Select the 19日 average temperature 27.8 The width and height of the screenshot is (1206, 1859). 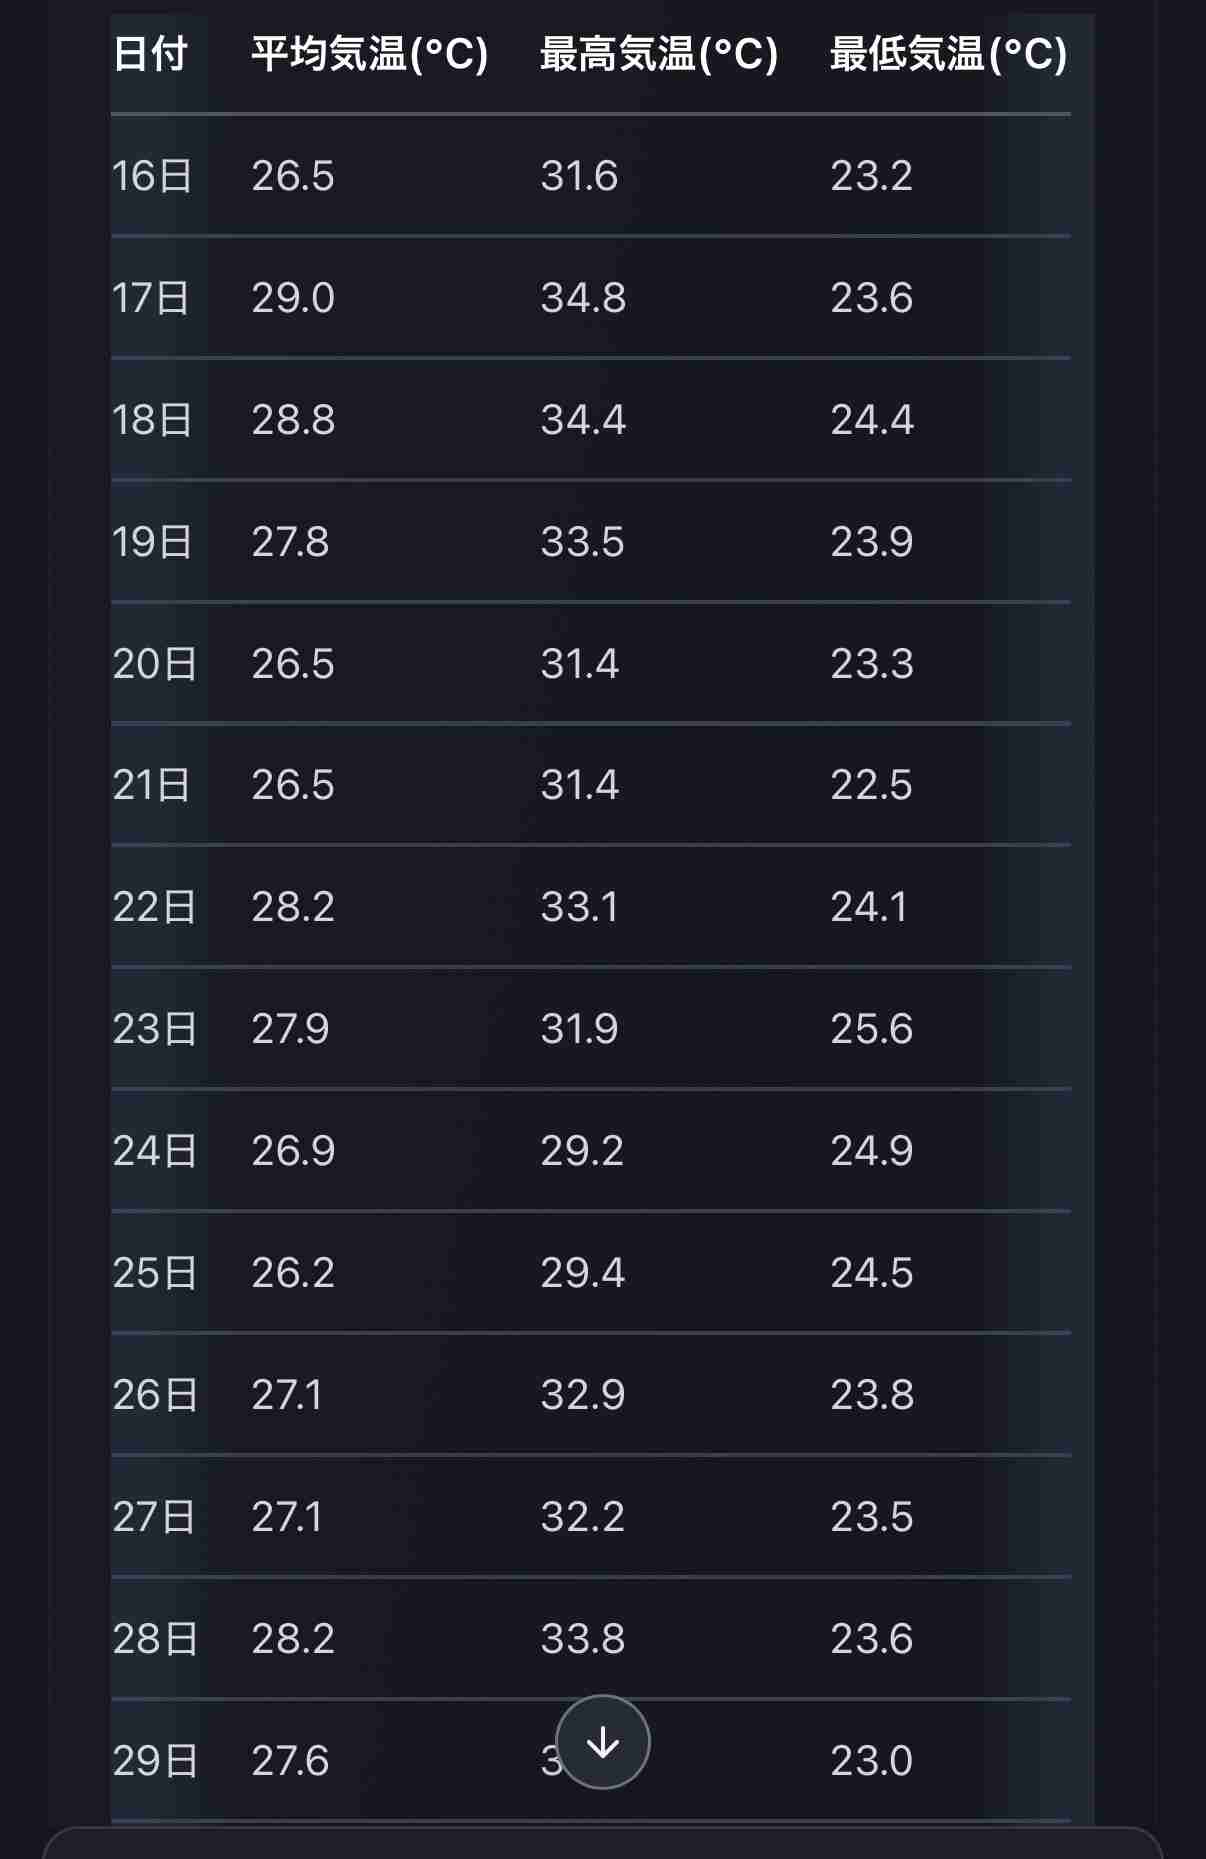(x=290, y=542)
